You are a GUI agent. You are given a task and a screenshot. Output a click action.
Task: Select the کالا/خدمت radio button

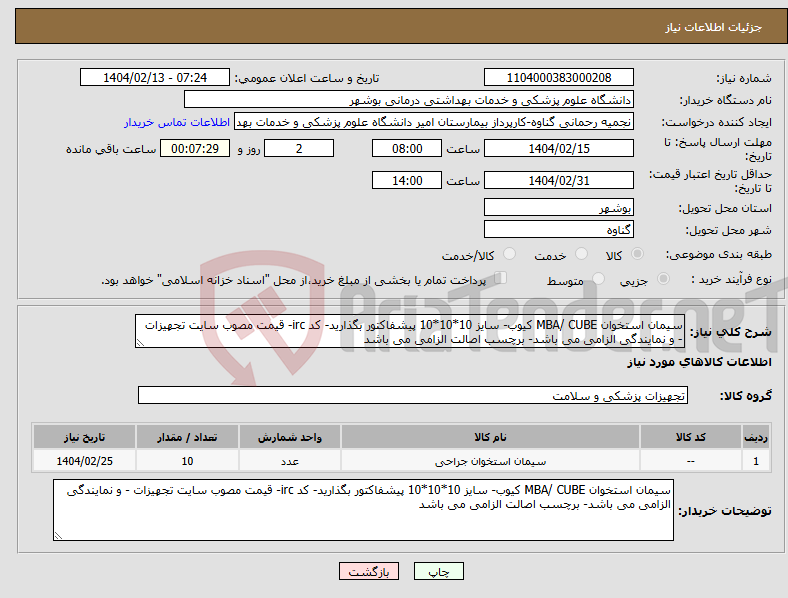pos(510,254)
